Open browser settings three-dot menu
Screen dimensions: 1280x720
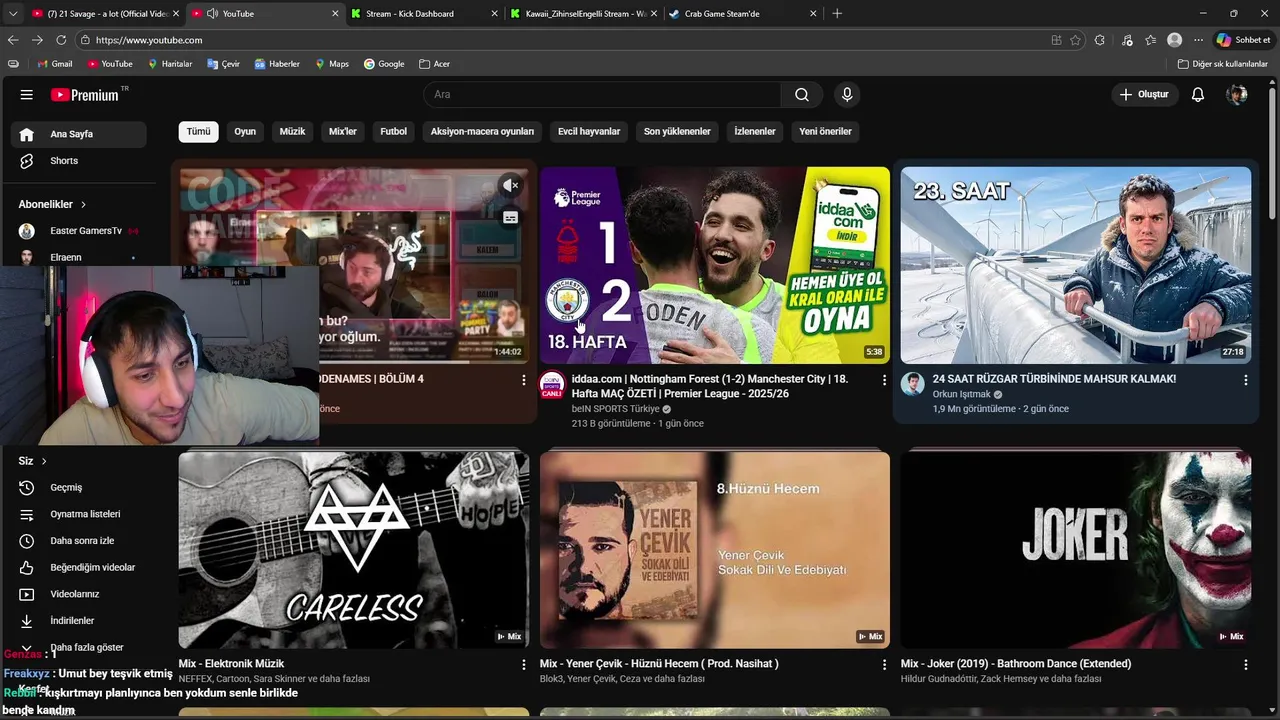1198,40
